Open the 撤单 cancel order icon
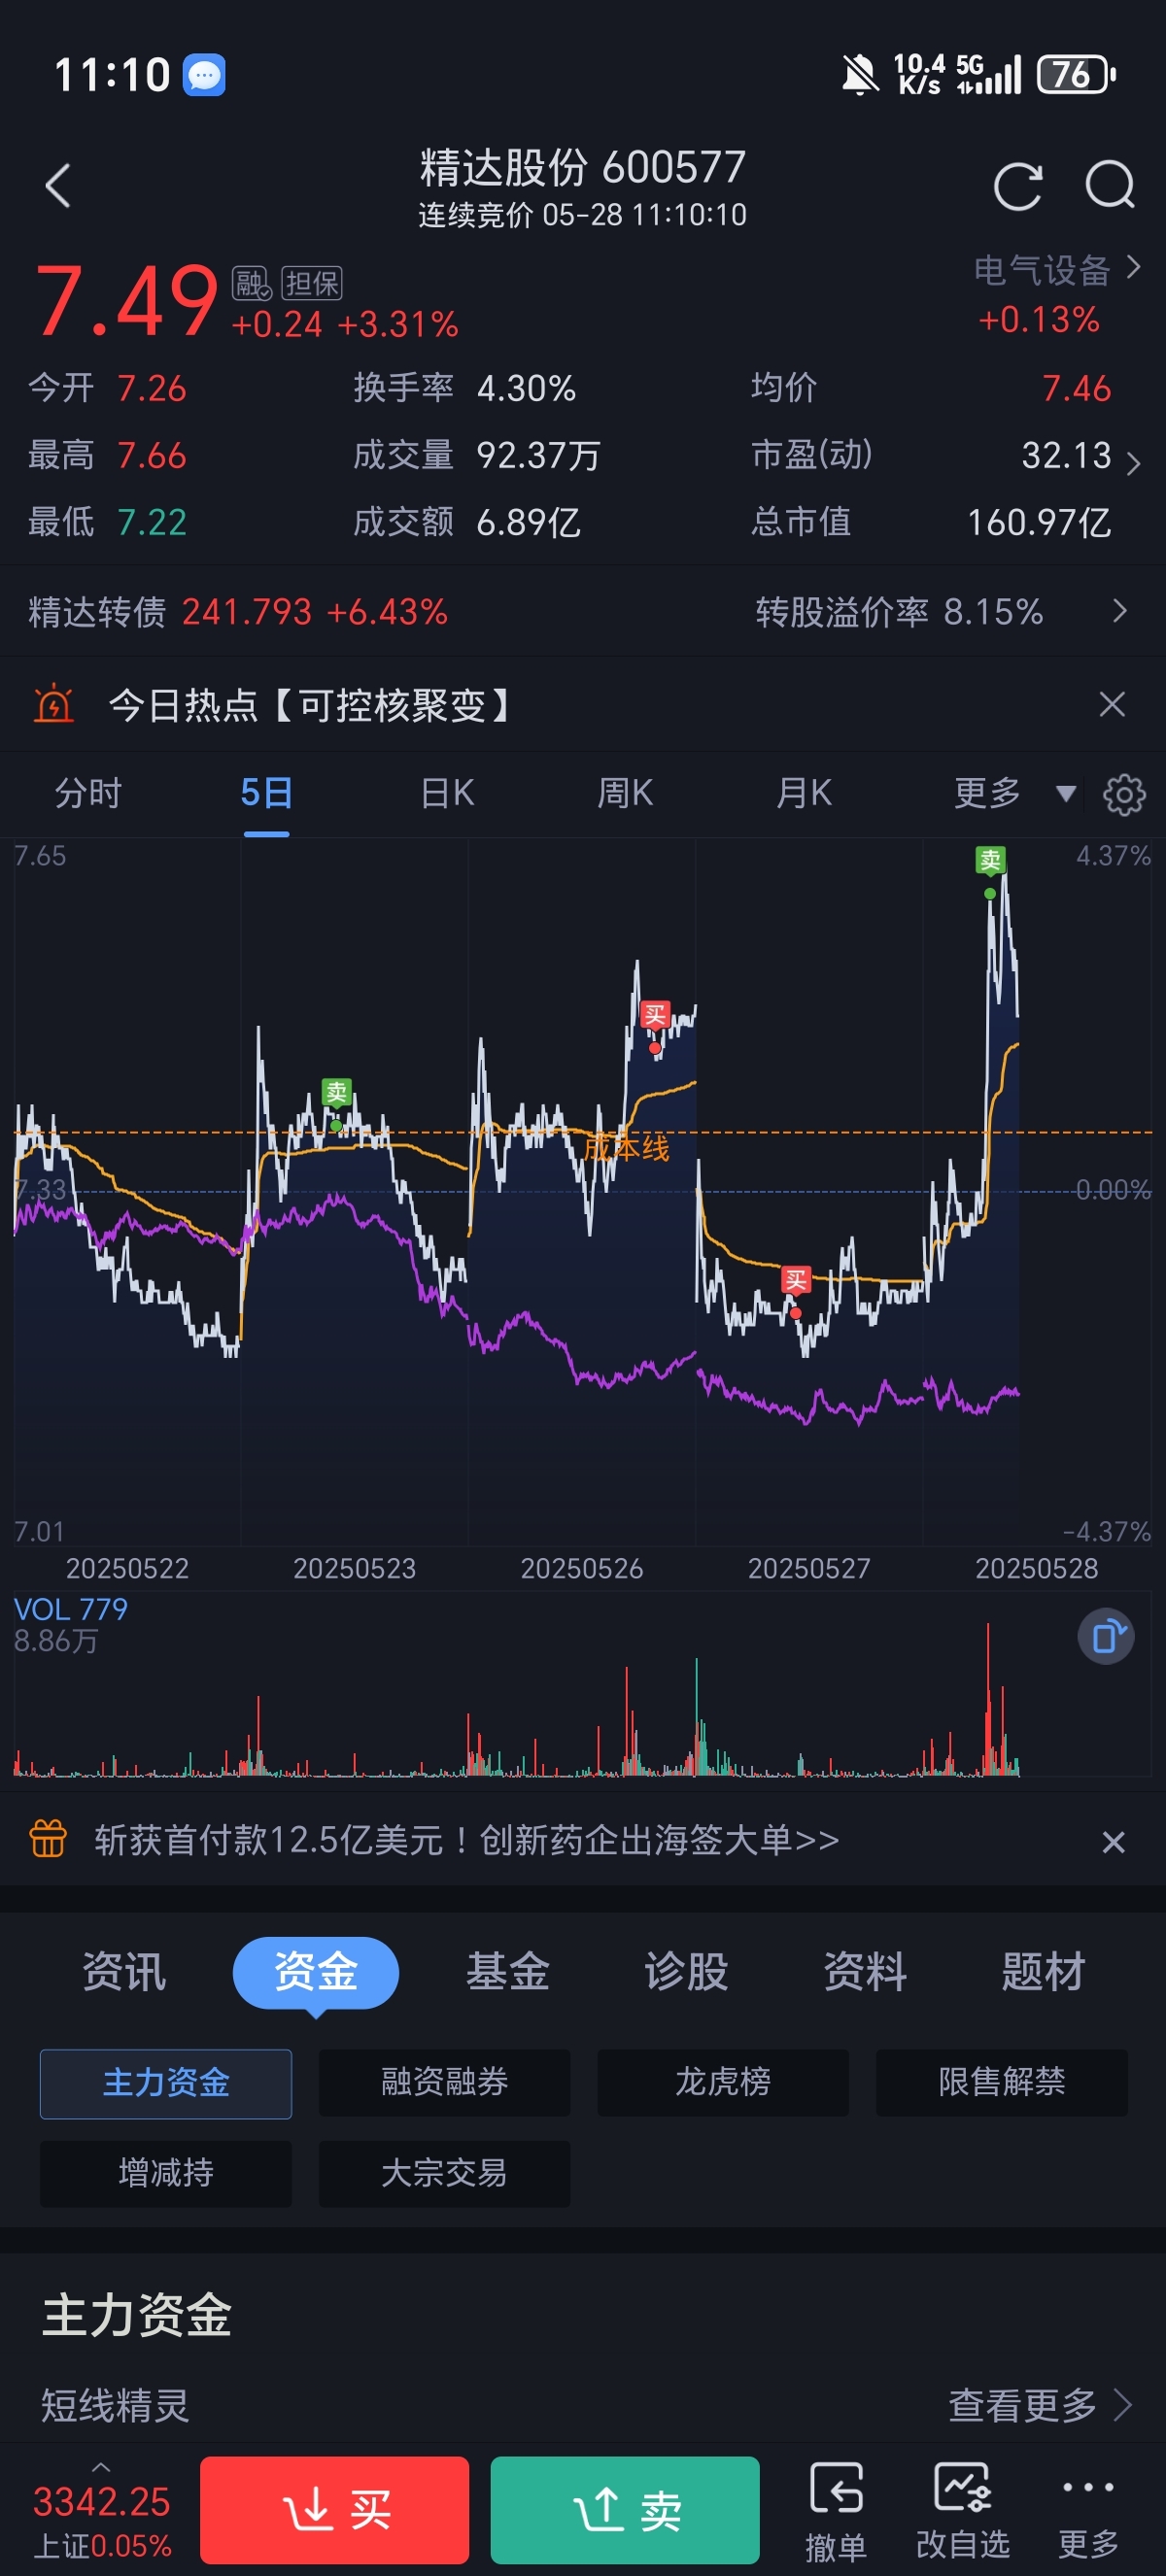This screenshot has height=2576, width=1166. pos(836,2512)
